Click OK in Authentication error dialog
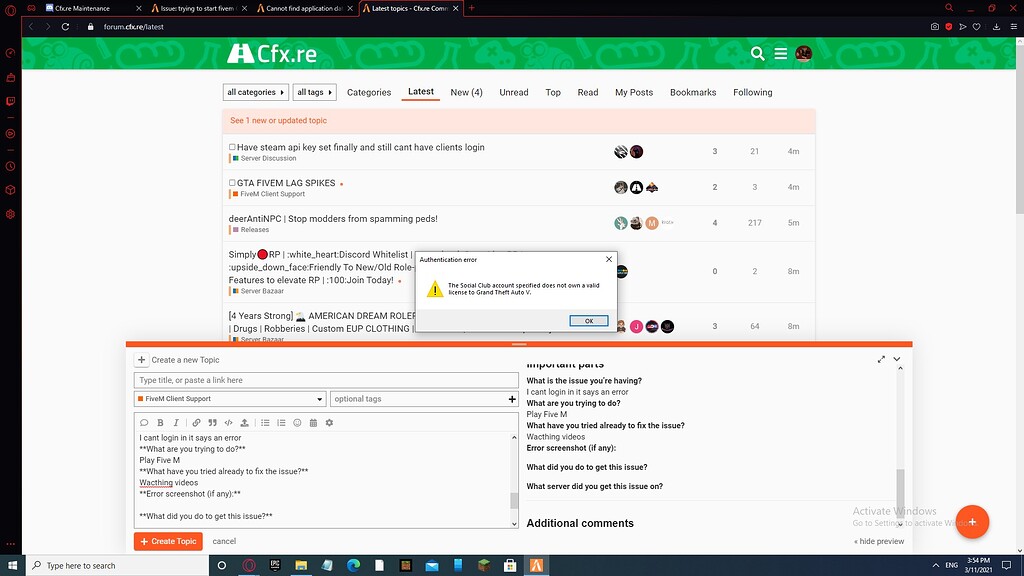Screen dimensions: 1024x576 point(588,321)
